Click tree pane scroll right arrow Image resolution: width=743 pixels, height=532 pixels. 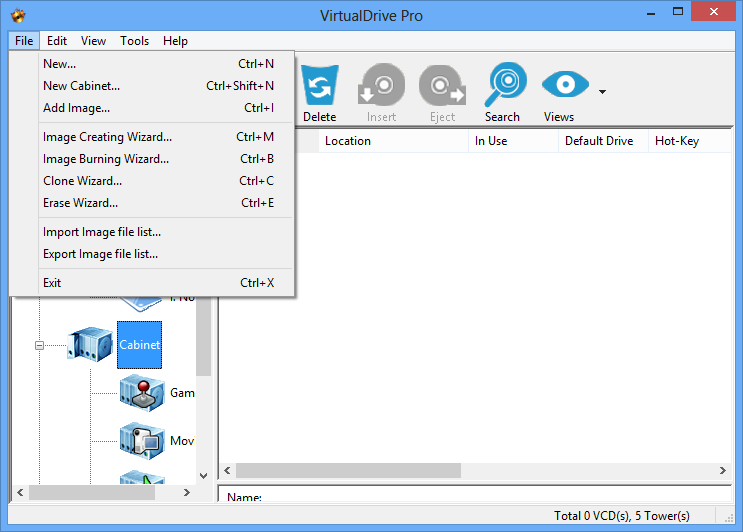coord(187,492)
